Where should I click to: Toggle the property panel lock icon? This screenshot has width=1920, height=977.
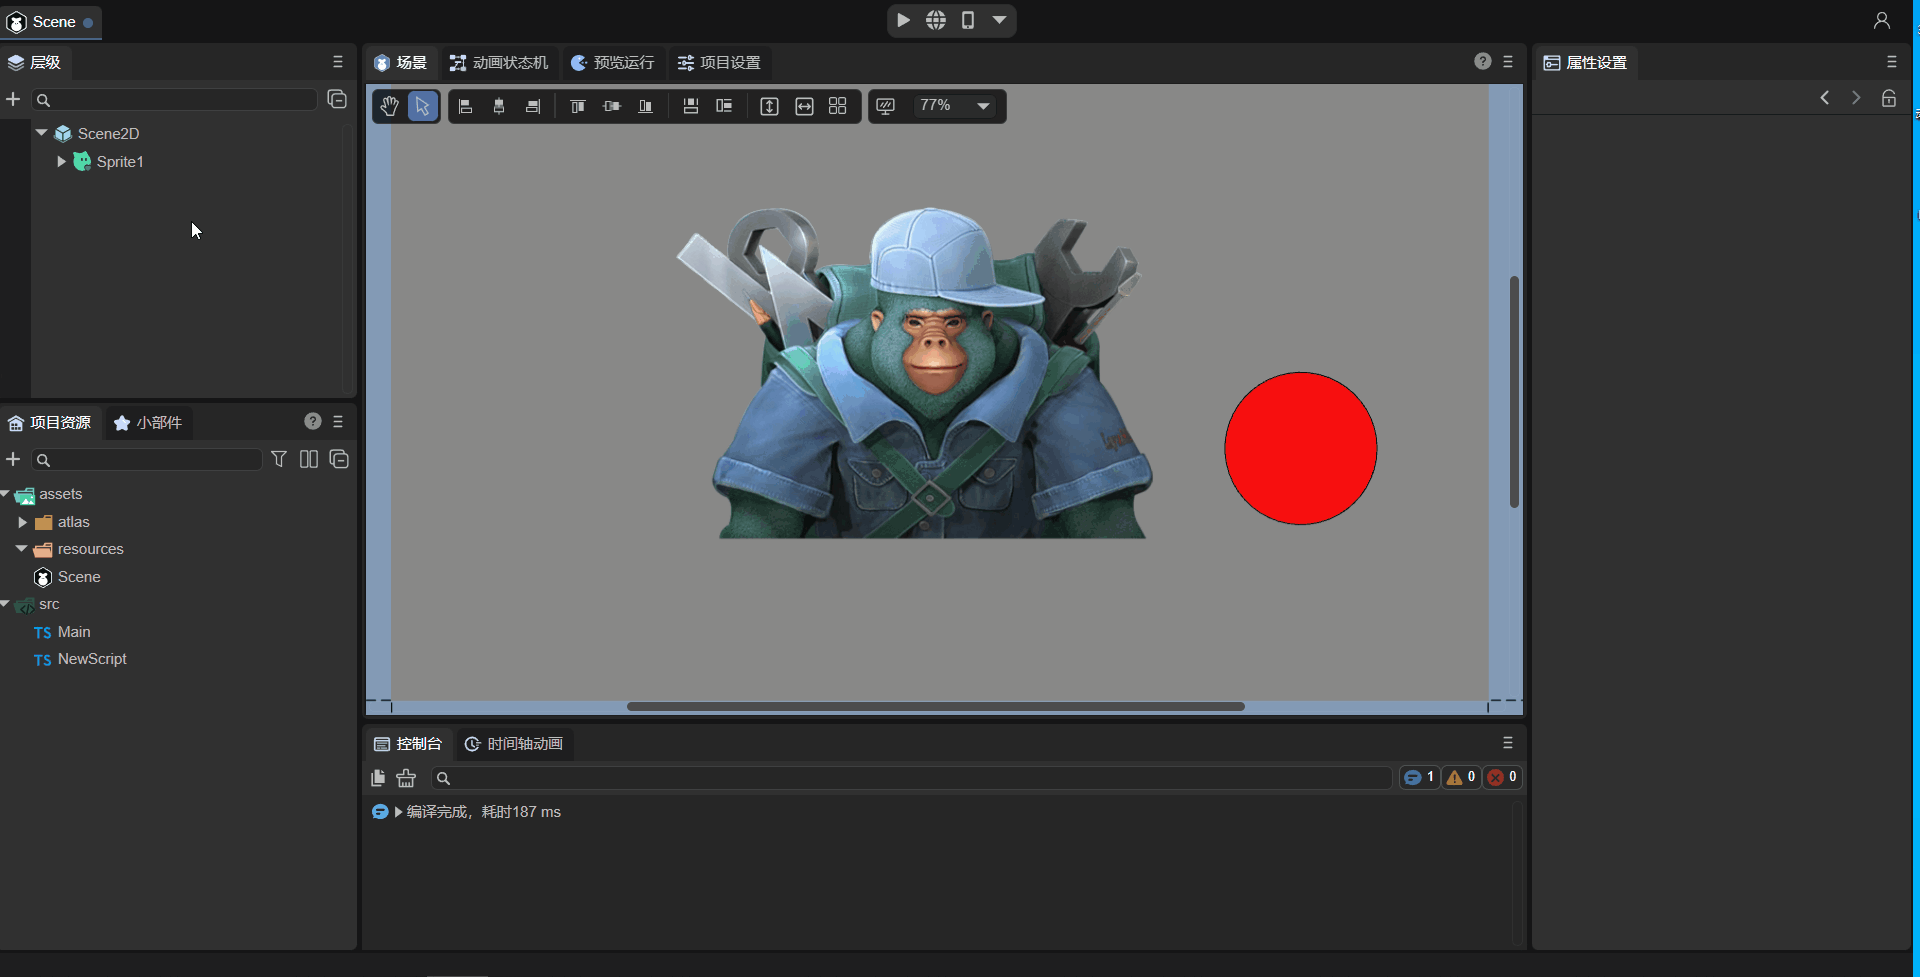coord(1889,98)
